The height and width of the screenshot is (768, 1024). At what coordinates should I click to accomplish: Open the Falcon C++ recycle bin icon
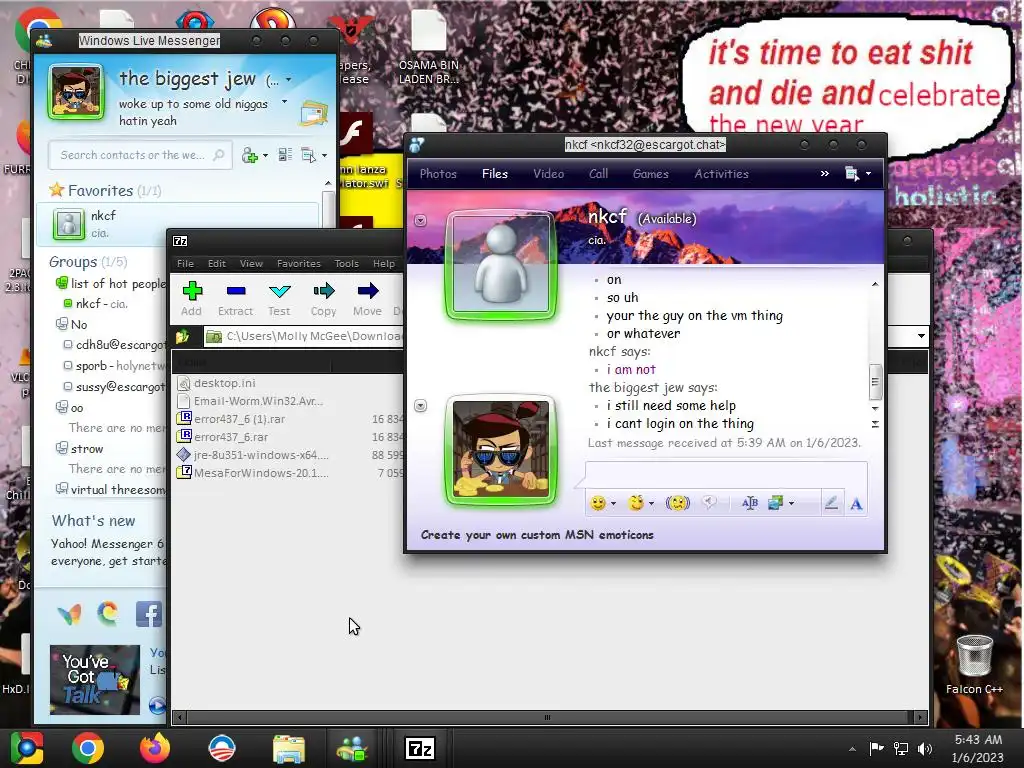(x=974, y=664)
